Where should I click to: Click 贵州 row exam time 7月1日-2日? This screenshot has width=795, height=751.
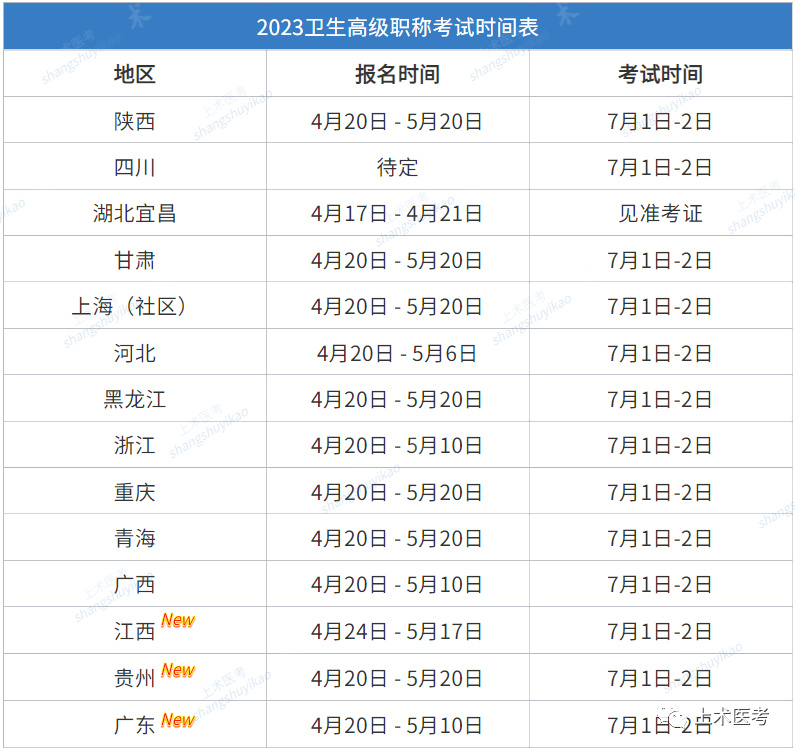pos(660,678)
